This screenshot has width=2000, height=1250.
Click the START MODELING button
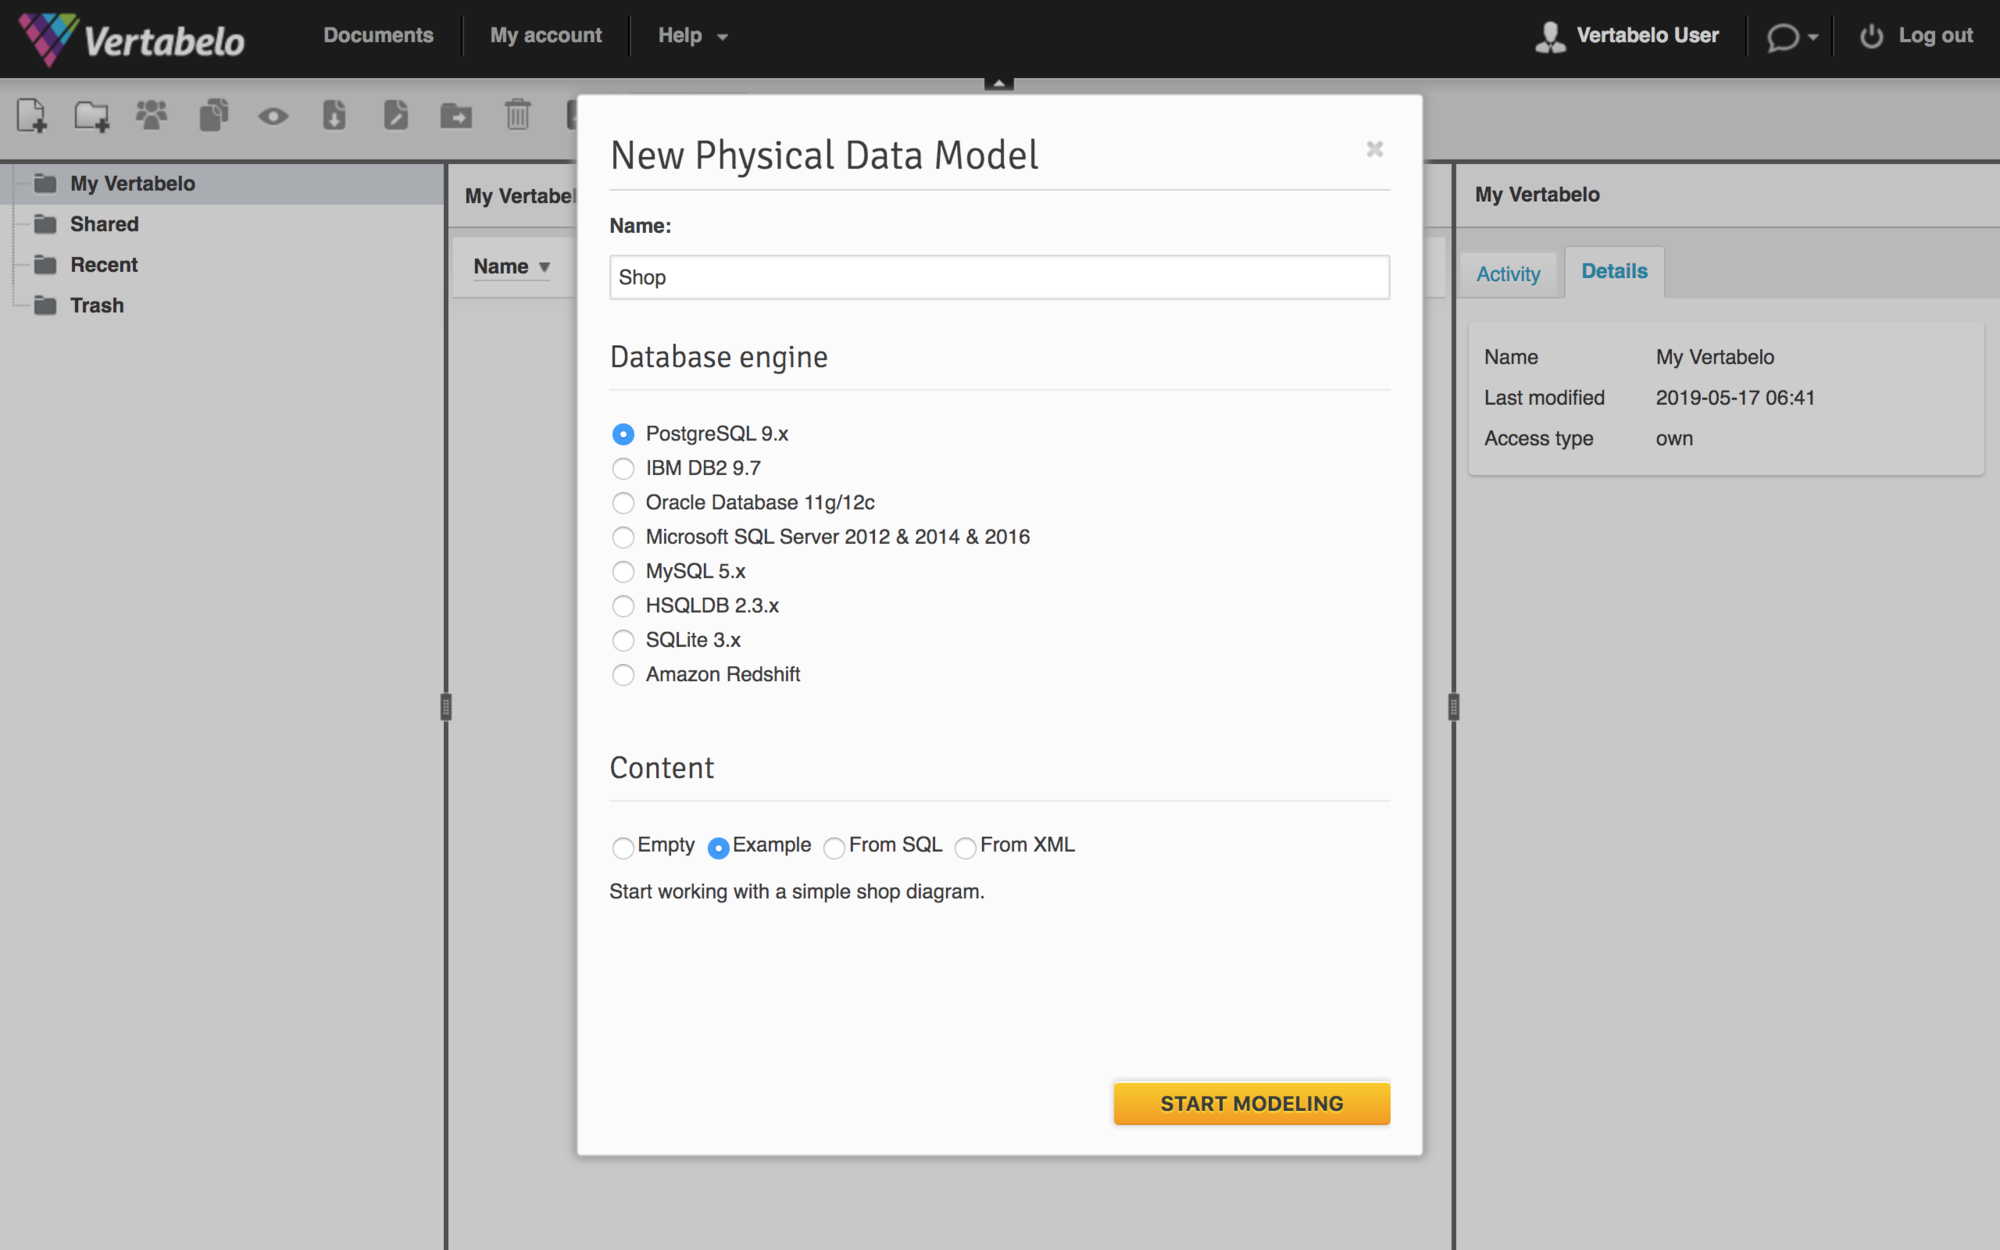[x=1251, y=1103]
